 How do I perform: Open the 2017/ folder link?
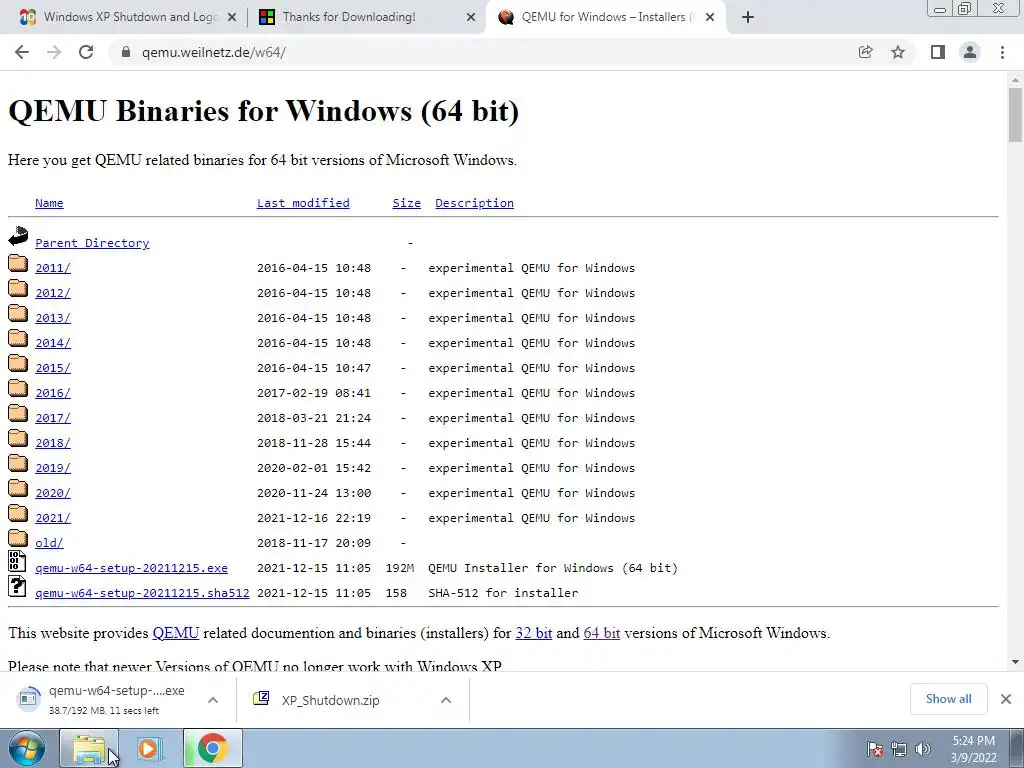[x=53, y=418]
